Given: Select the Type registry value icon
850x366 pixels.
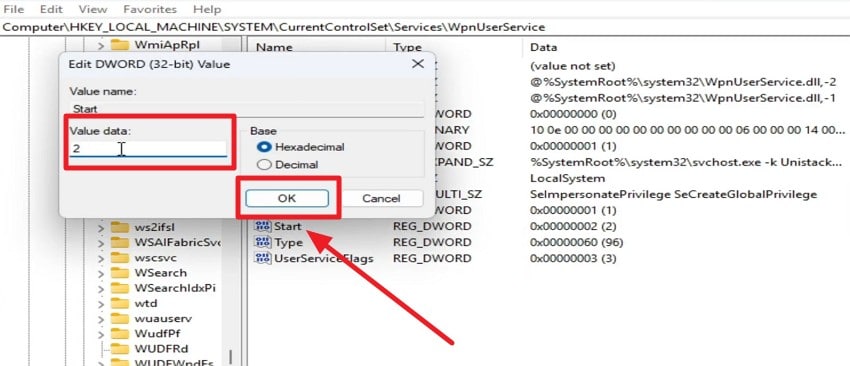Looking at the screenshot, I should click(x=263, y=242).
